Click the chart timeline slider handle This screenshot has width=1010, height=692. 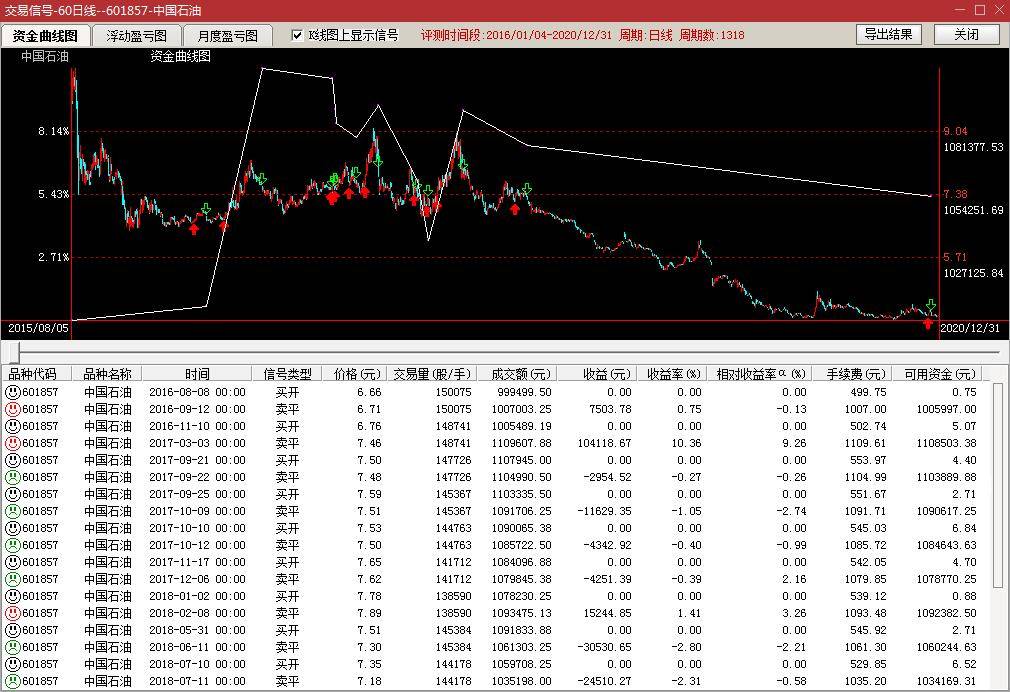coord(14,352)
